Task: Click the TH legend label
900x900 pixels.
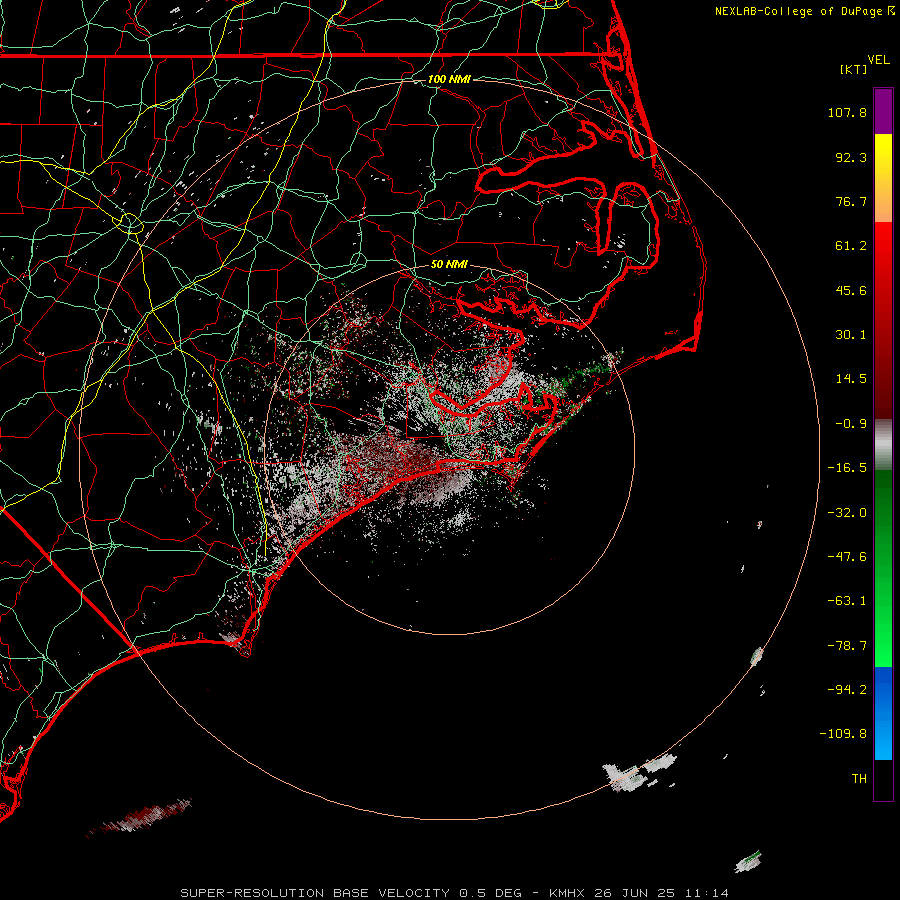Action: (x=859, y=779)
